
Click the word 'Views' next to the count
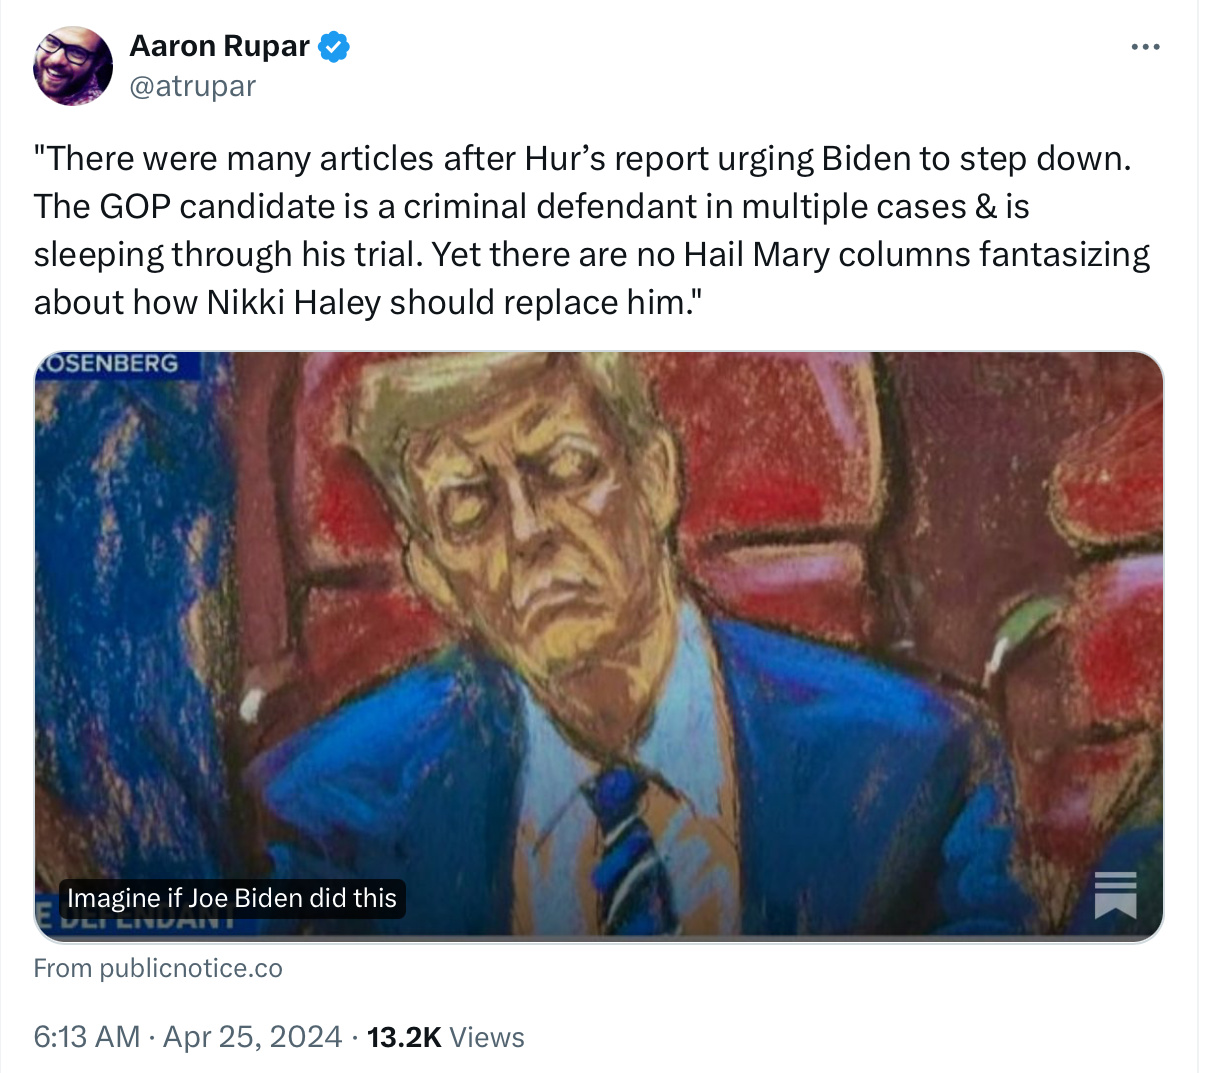click(487, 1037)
